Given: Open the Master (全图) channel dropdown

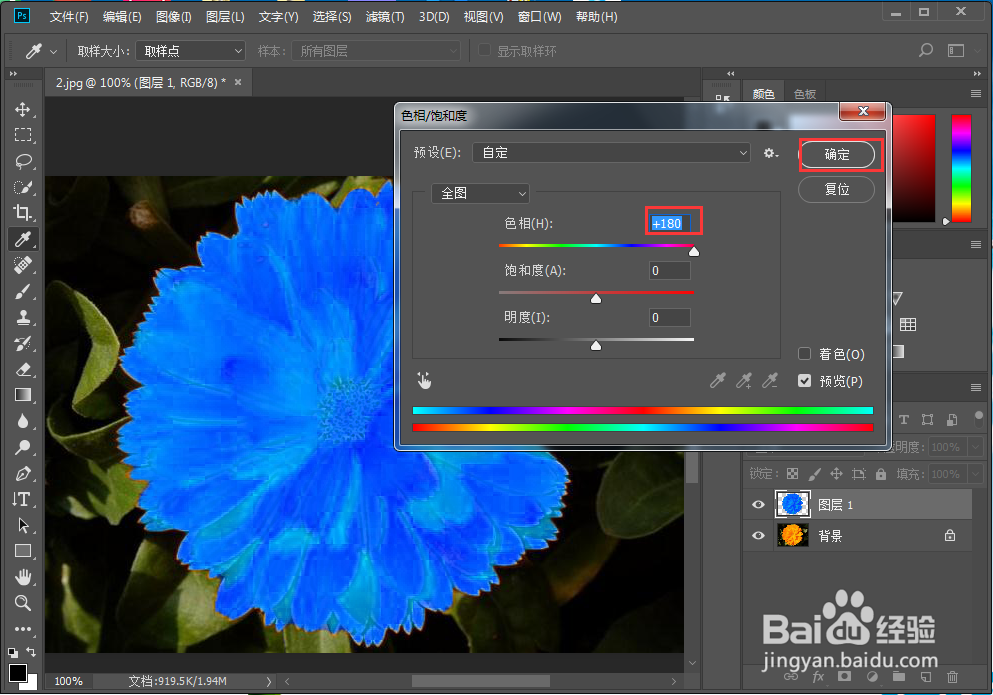Looking at the screenshot, I should pyautogui.click(x=480, y=193).
